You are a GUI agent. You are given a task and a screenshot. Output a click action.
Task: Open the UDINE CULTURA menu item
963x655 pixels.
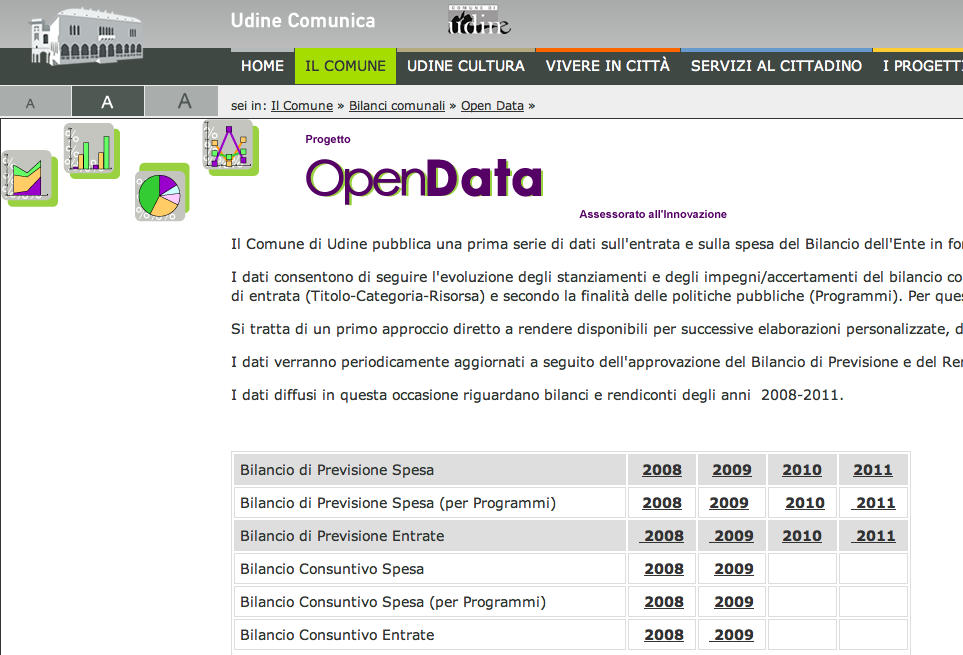[466, 66]
